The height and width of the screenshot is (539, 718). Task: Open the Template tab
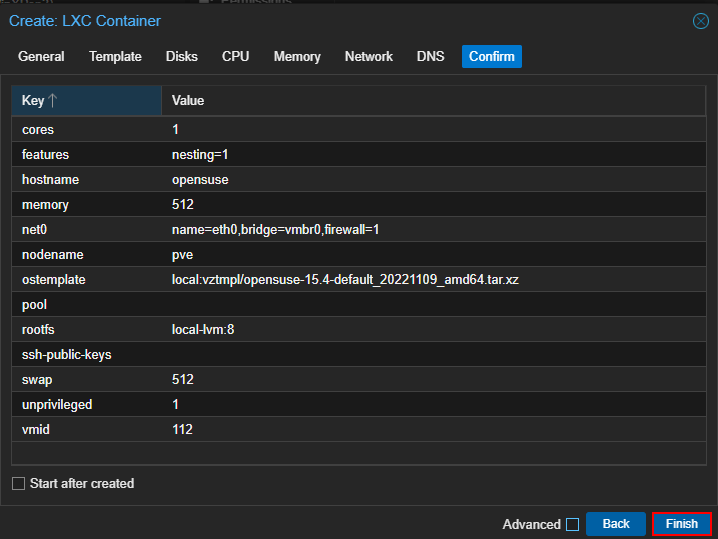pyautogui.click(x=115, y=57)
